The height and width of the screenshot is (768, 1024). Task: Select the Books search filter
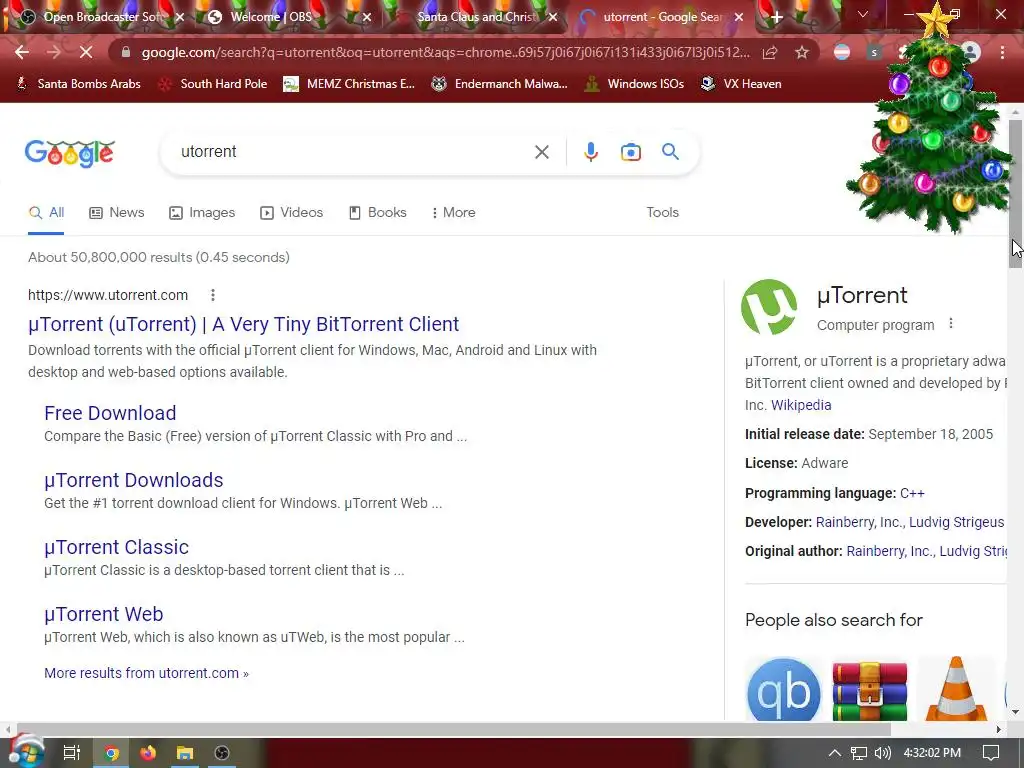(377, 212)
